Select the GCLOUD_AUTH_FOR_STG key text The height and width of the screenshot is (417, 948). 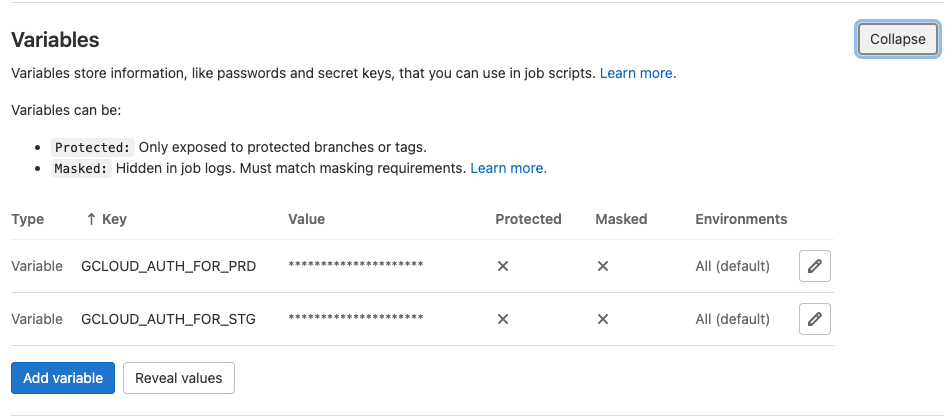[169, 319]
